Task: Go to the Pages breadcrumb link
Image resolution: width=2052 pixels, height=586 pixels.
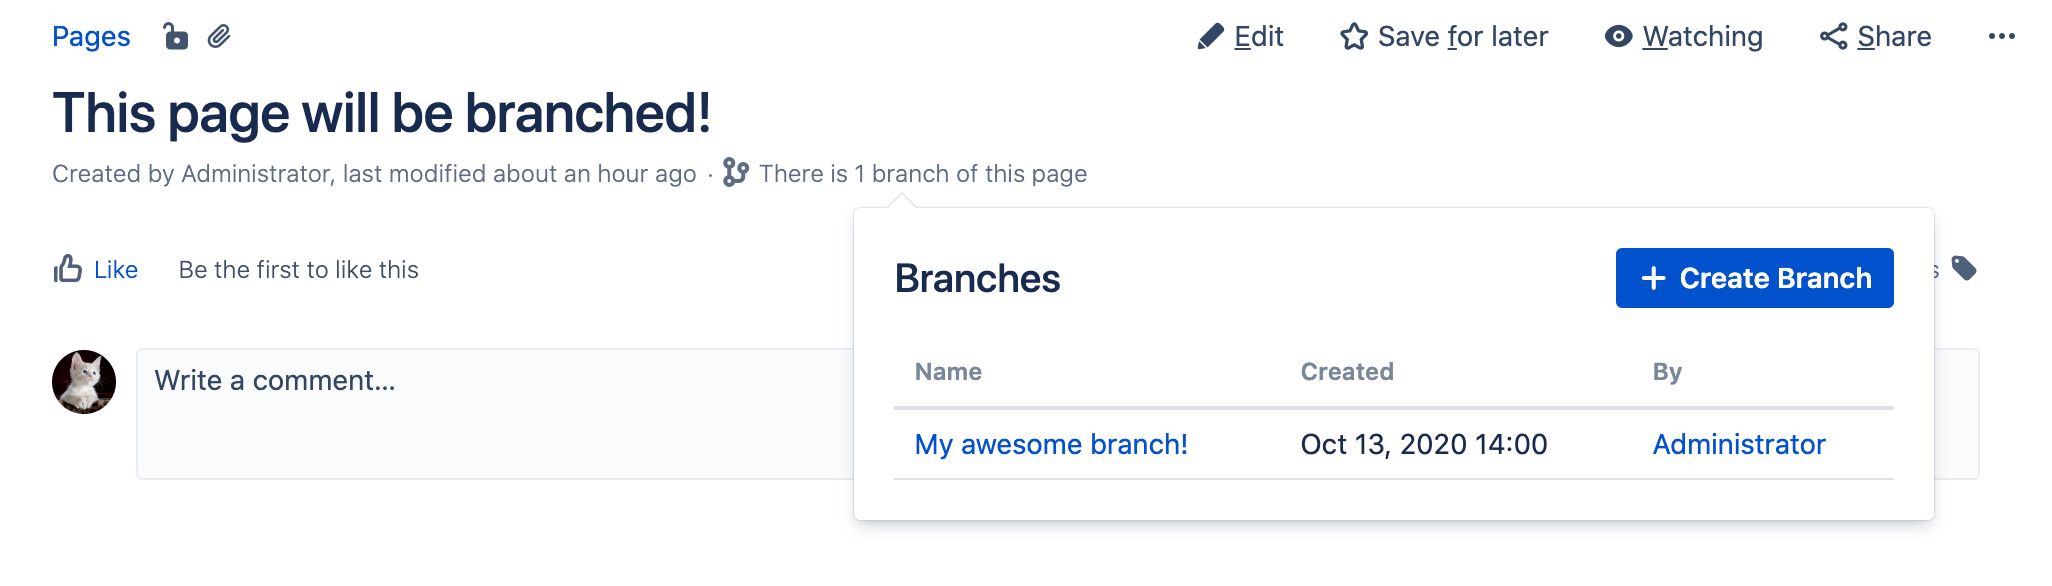Action: coord(91,37)
